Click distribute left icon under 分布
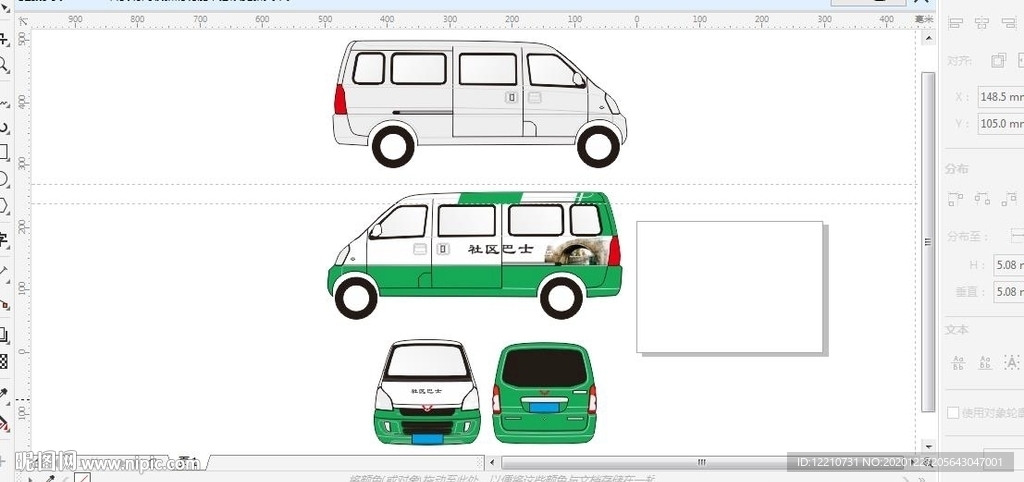Image resolution: width=1024 pixels, height=482 pixels. click(x=955, y=199)
